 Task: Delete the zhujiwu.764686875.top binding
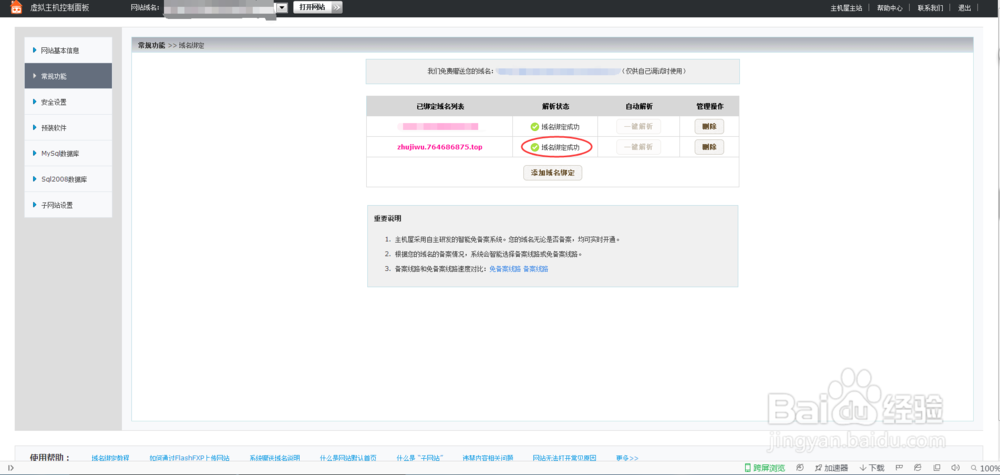click(x=709, y=147)
